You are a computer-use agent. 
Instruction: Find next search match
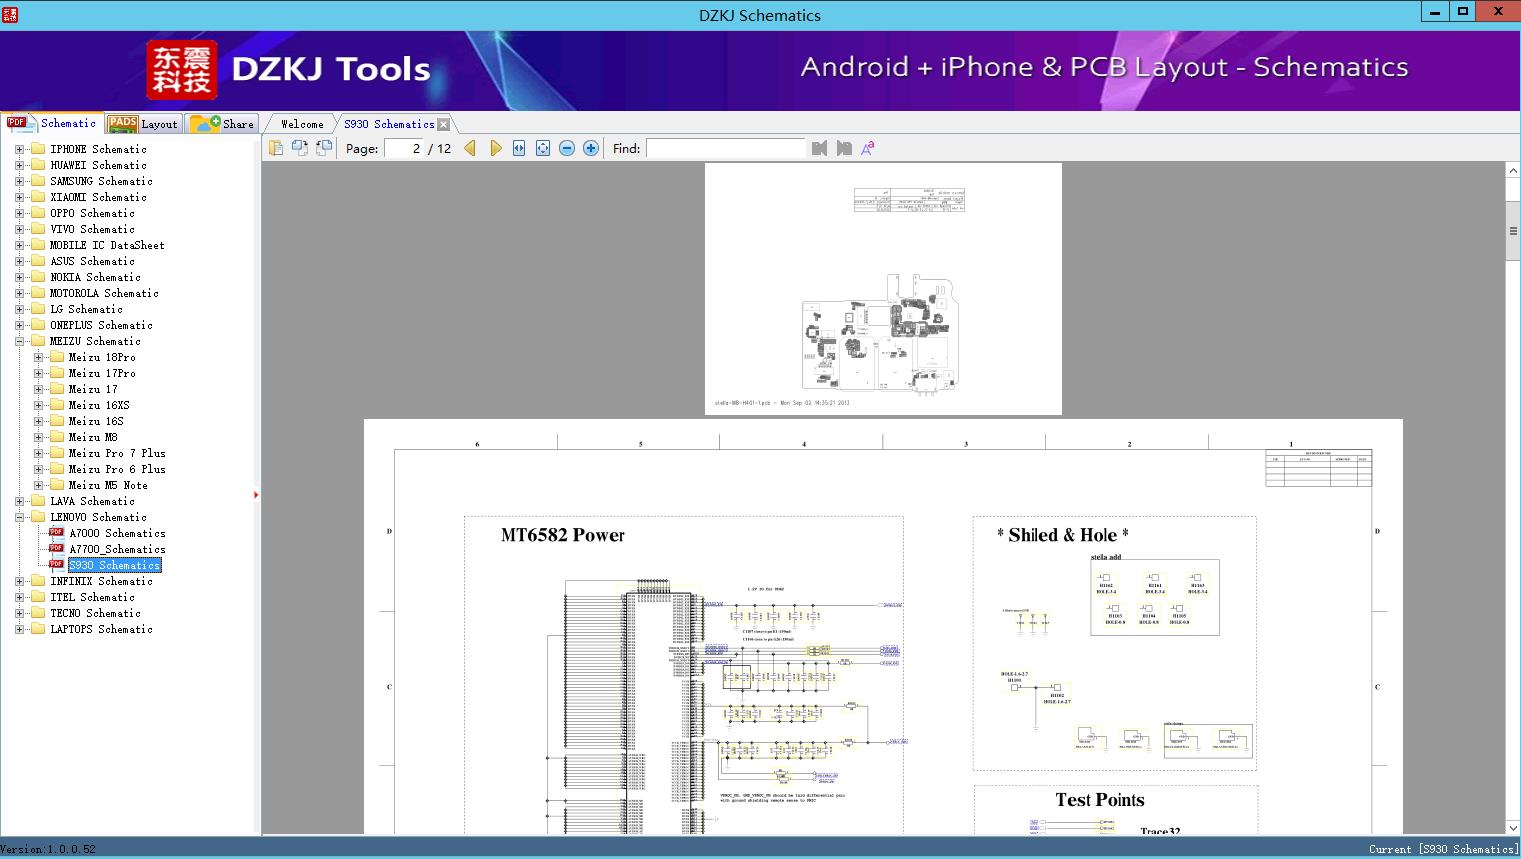(x=844, y=148)
